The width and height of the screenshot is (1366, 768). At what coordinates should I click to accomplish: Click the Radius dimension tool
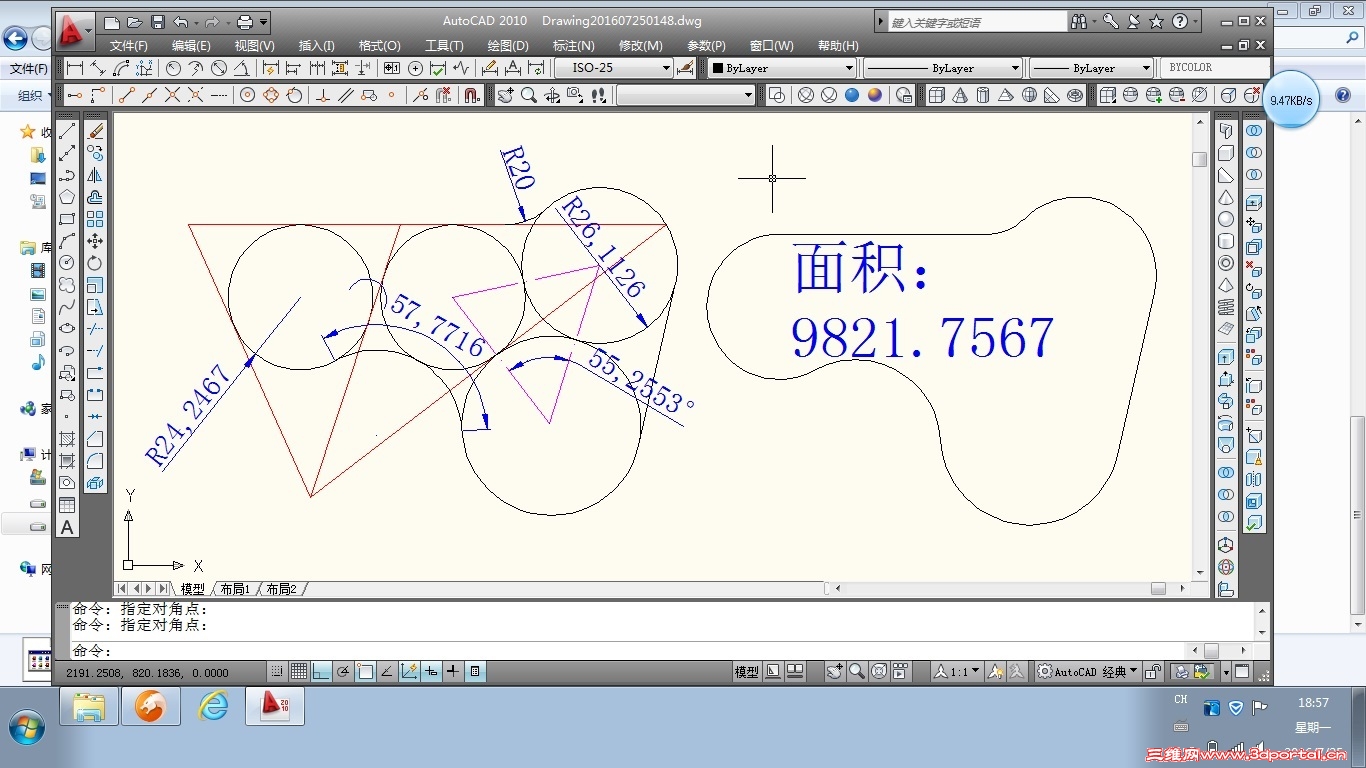pos(173,68)
